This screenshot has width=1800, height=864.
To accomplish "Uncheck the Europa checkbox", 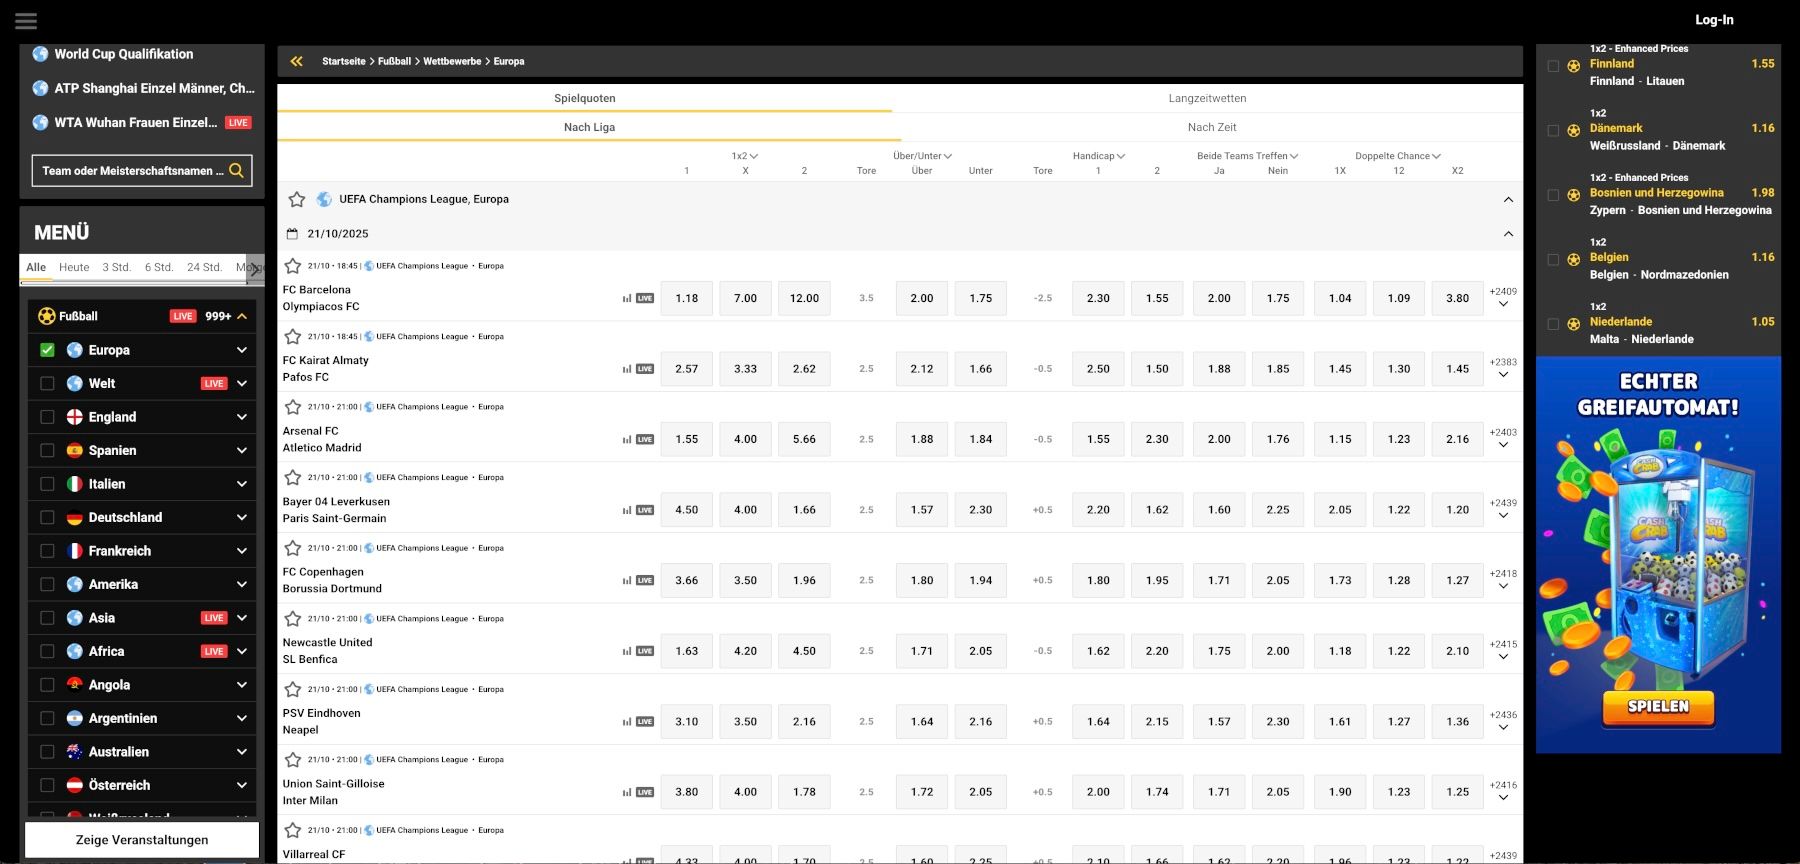I will pyautogui.click(x=47, y=350).
